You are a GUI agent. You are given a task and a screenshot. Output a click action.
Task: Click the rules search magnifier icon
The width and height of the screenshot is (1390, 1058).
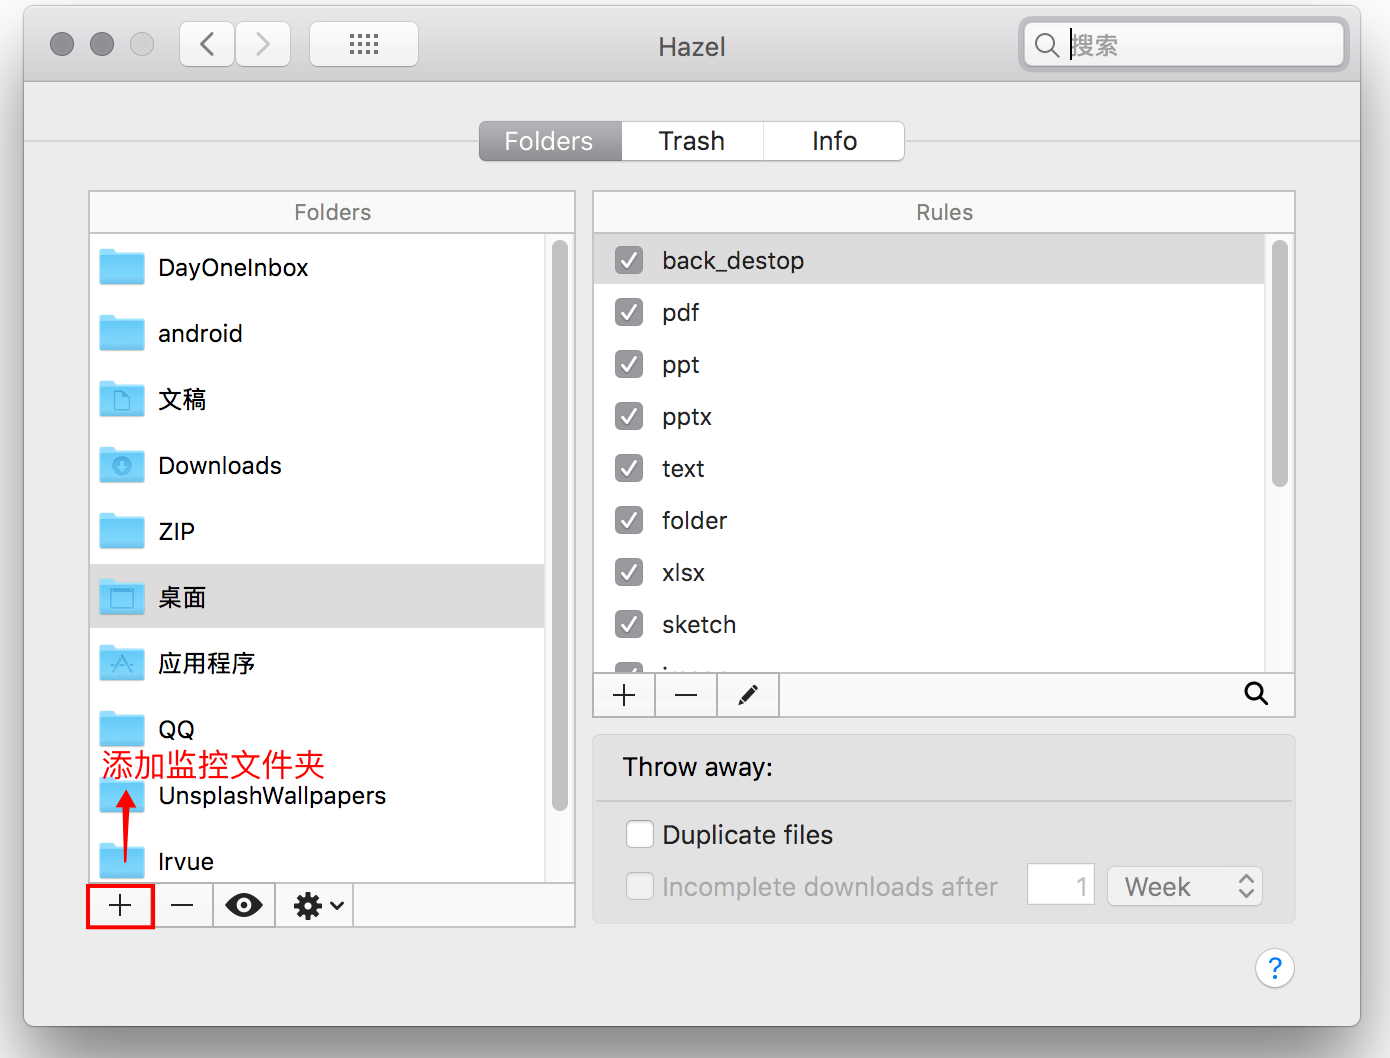(1256, 694)
